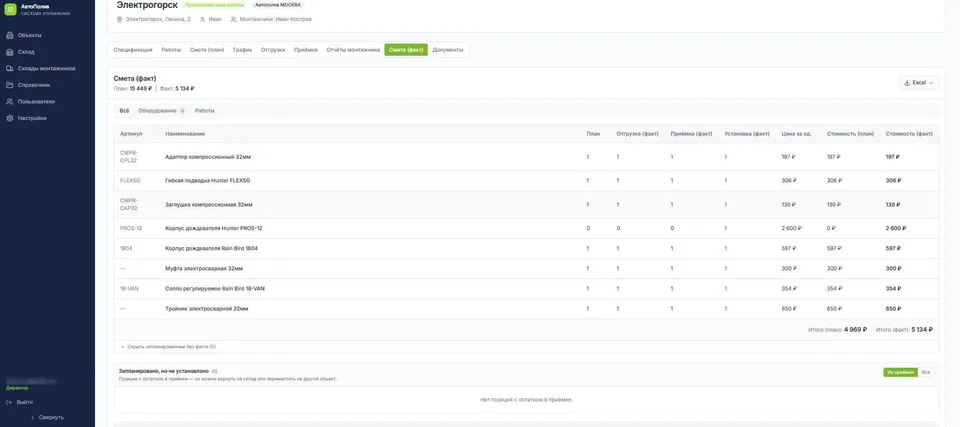Select the Из приёмки toggle
This screenshot has height=427, width=960.
[901, 372]
